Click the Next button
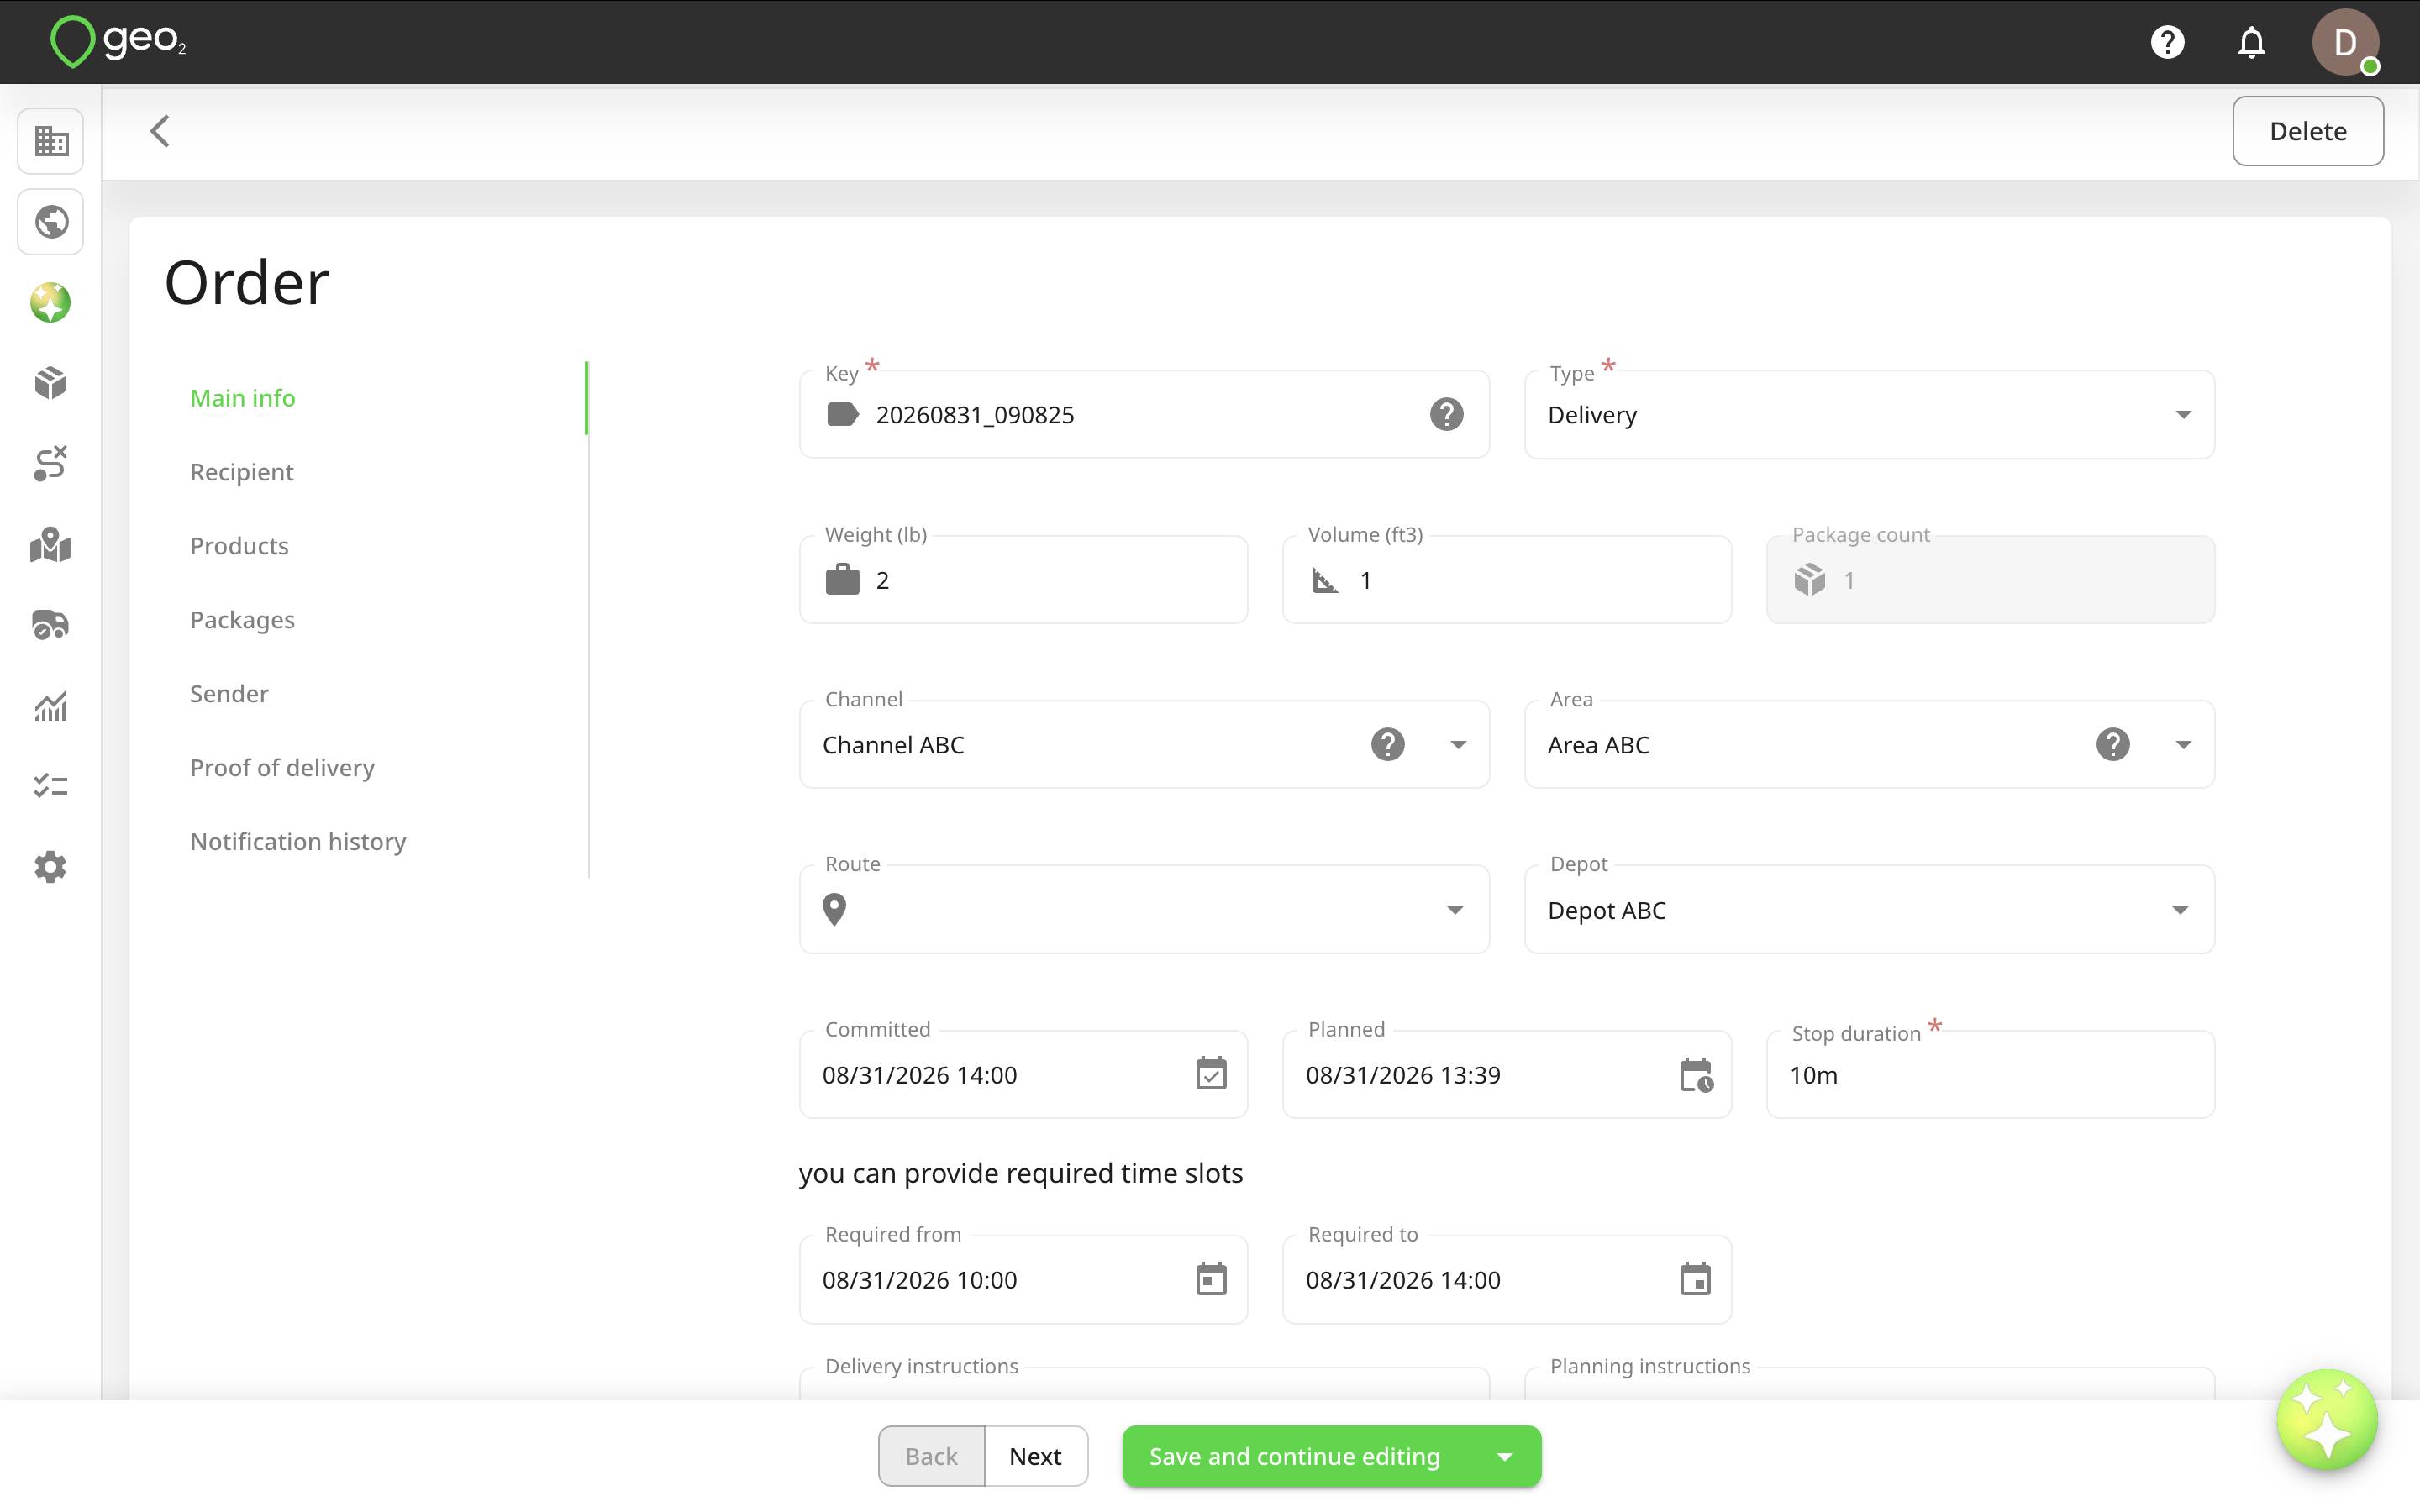The height and width of the screenshot is (1512, 2420). [1035, 1457]
